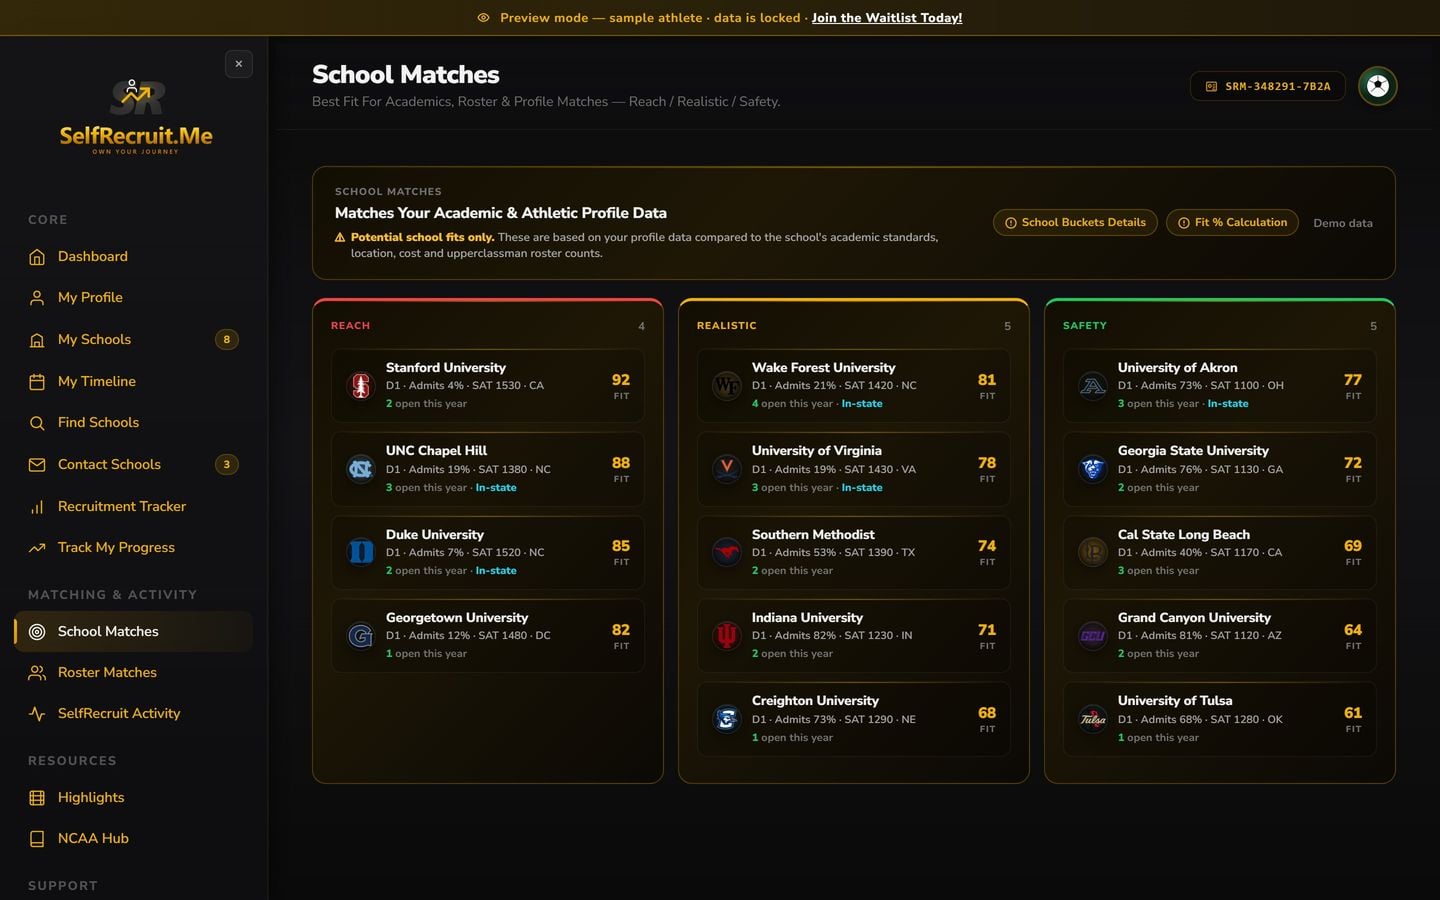Click the Georgia State University name
Screen dimensions: 1440x900
[x=1193, y=451]
